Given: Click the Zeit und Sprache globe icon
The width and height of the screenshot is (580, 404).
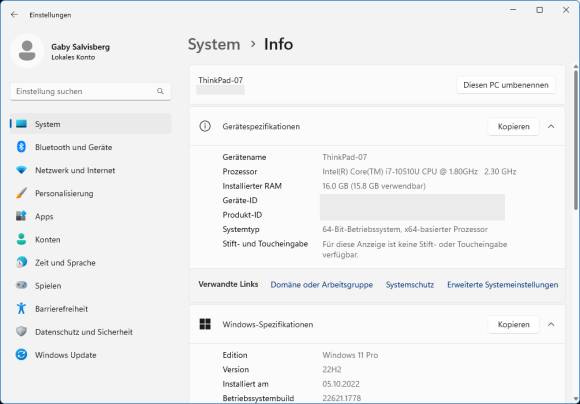Looking at the screenshot, I should click(x=21, y=262).
